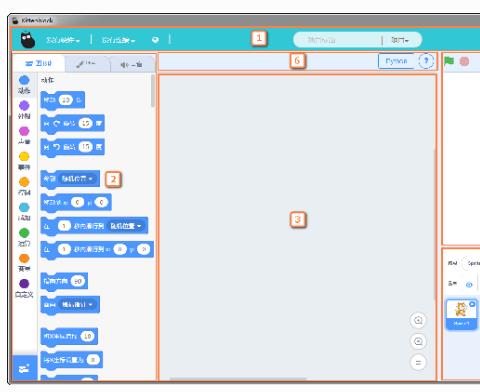Select the green Operators category circle
The image size is (480, 392).
(24, 233)
